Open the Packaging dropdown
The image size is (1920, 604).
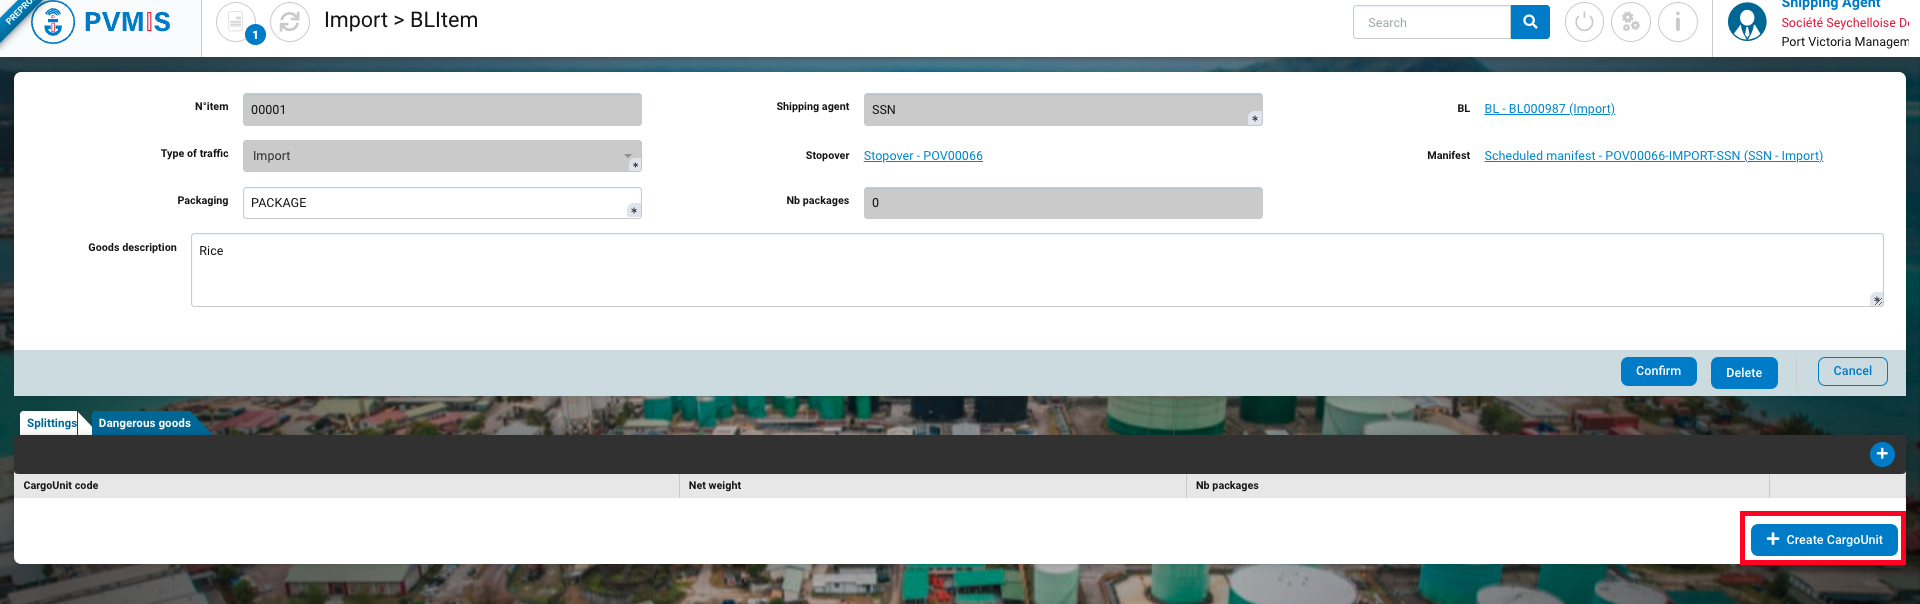(442, 203)
